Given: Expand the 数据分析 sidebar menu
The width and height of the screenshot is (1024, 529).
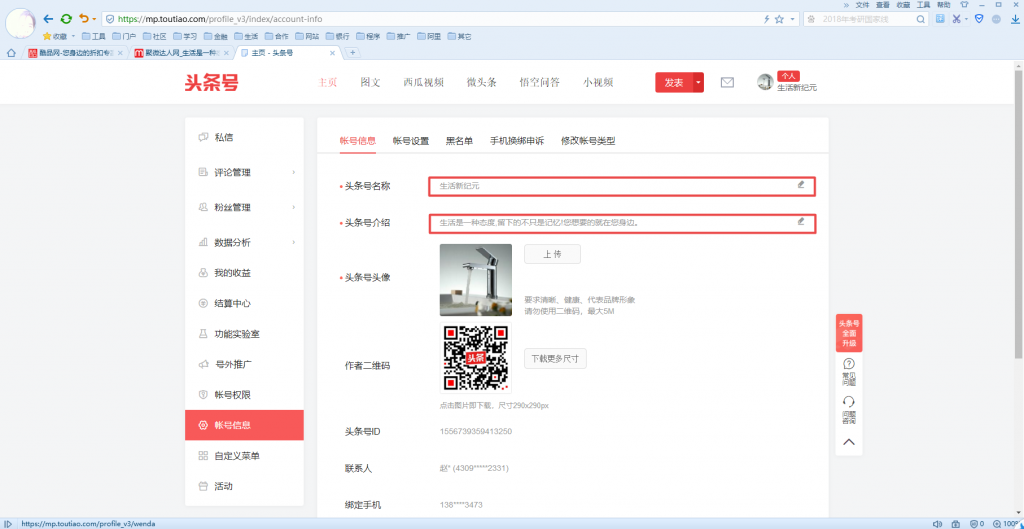Looking at the screenshot, I should click(x=244, y=242).
